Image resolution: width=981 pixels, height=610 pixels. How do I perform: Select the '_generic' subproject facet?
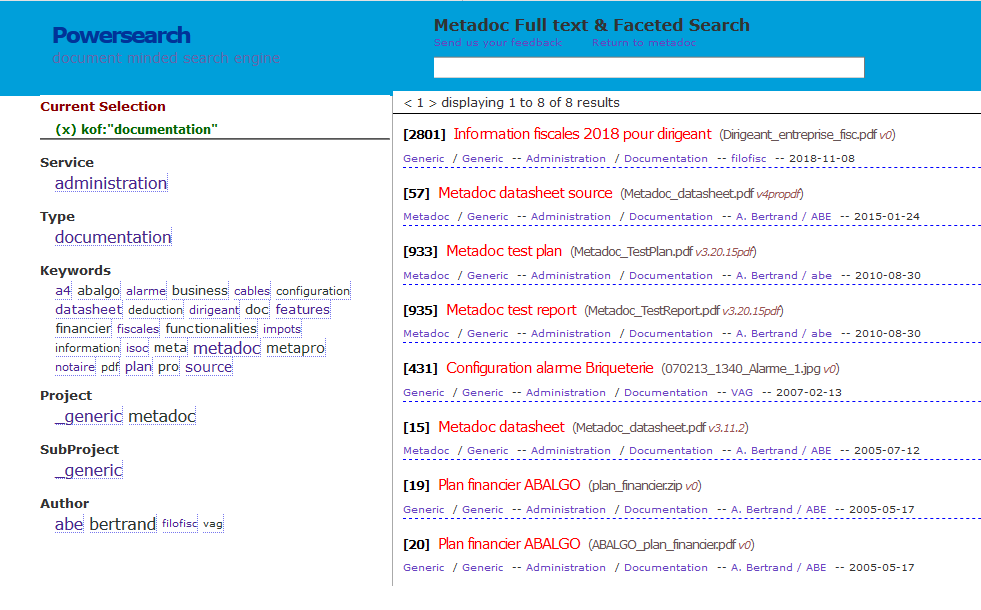tap(88, 470)
